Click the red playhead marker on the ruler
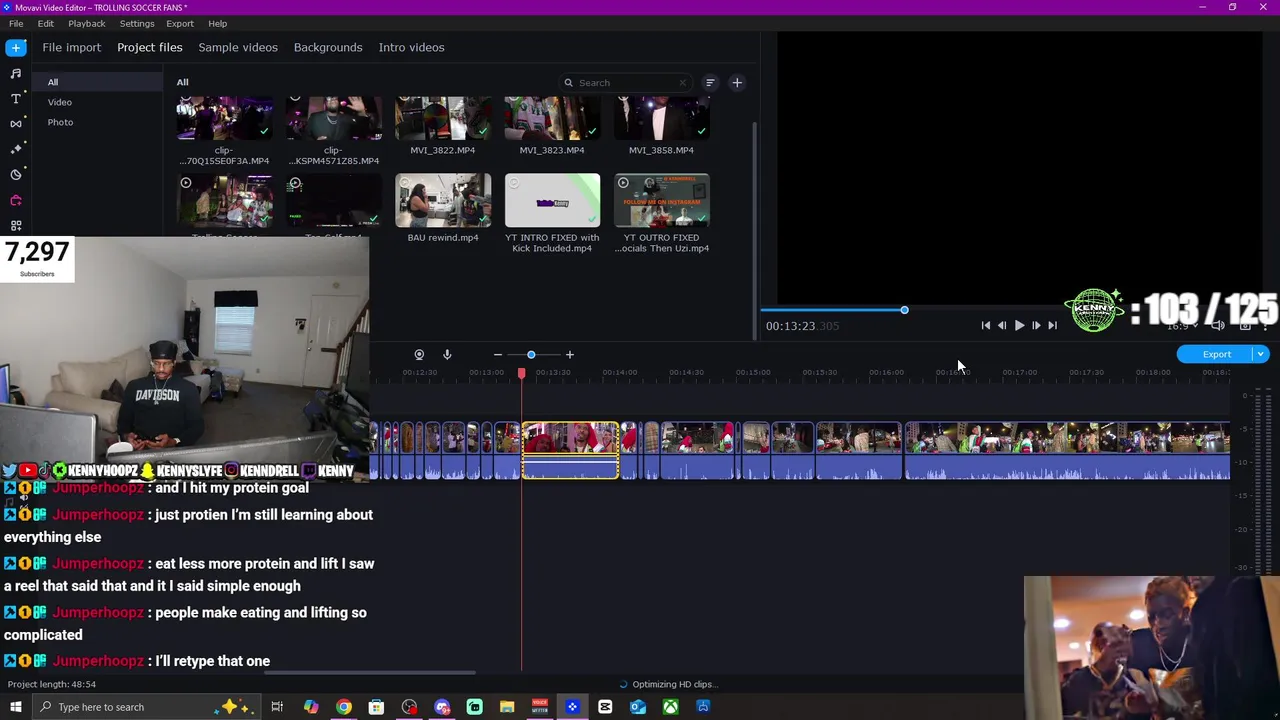This screenshot has height=720, width=1280. pos(521,373)
